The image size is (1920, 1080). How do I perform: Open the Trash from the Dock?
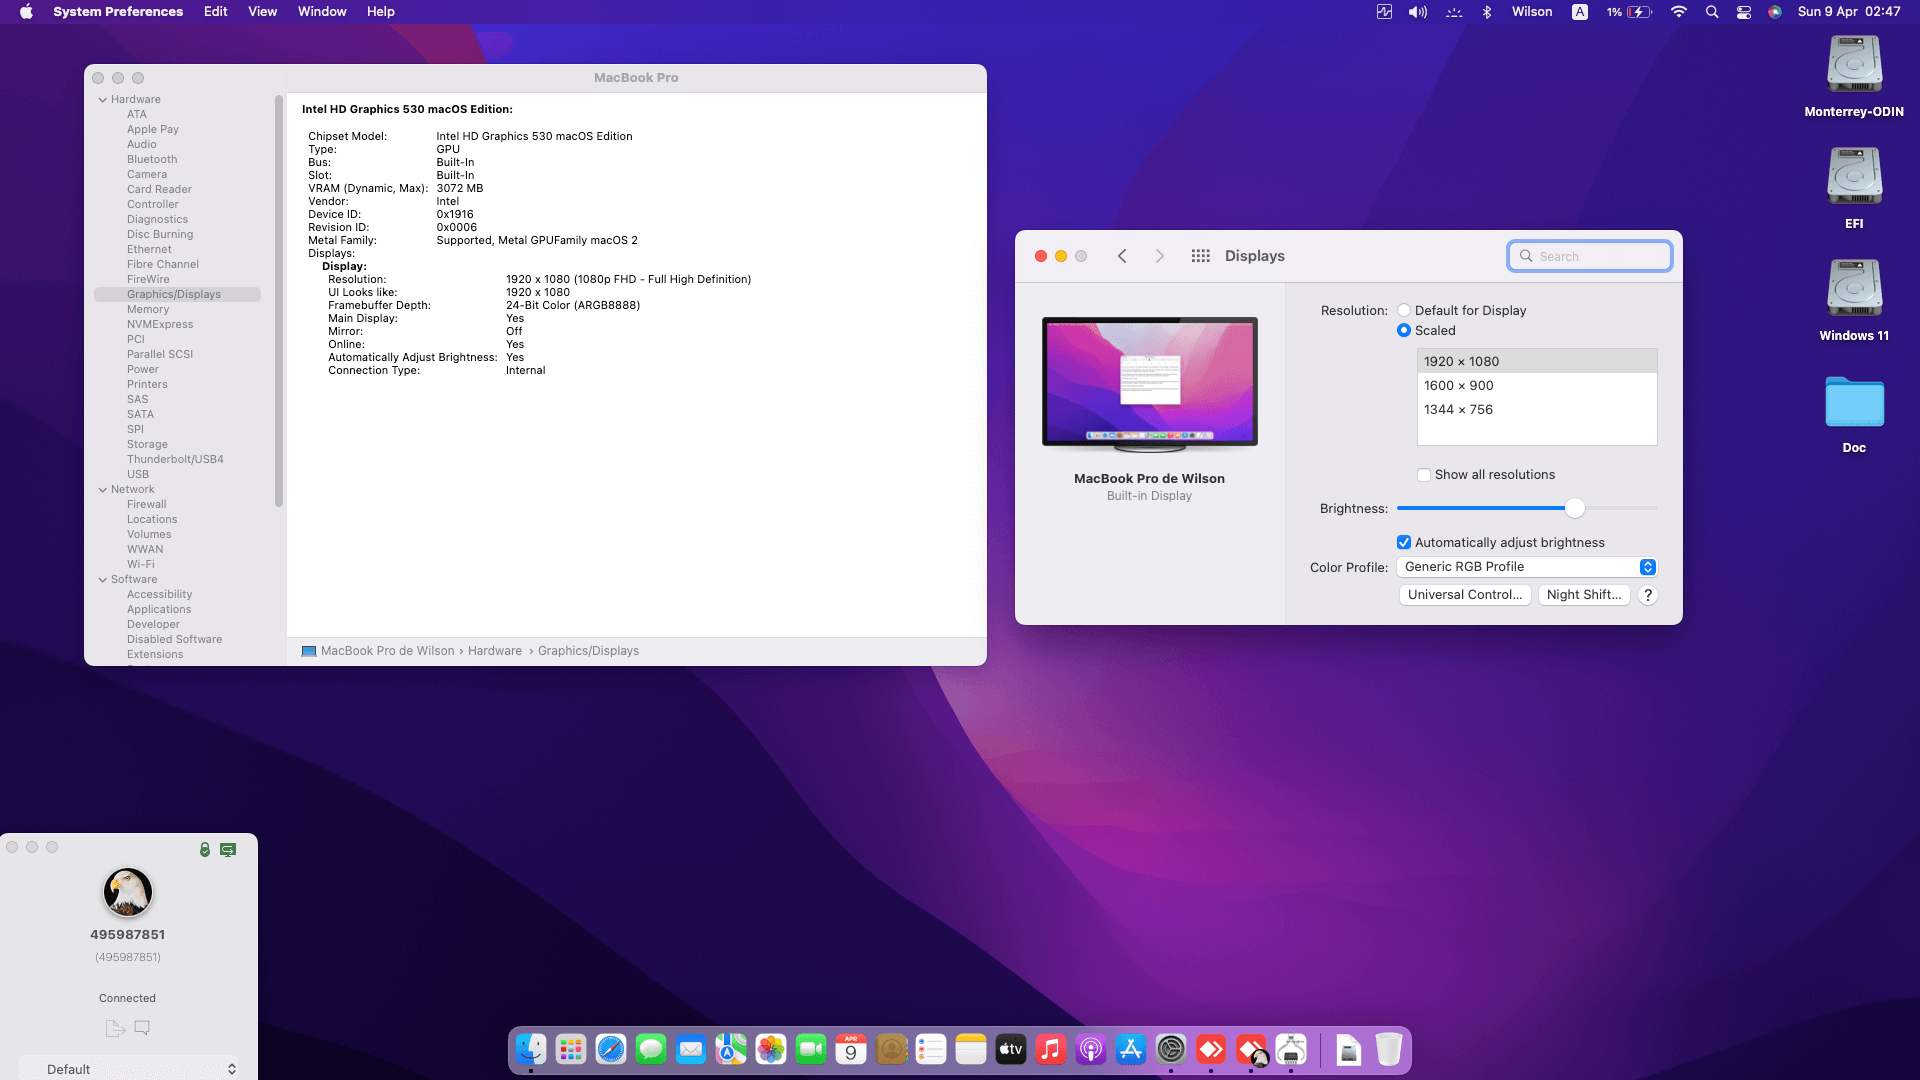click(1388, 1050)
